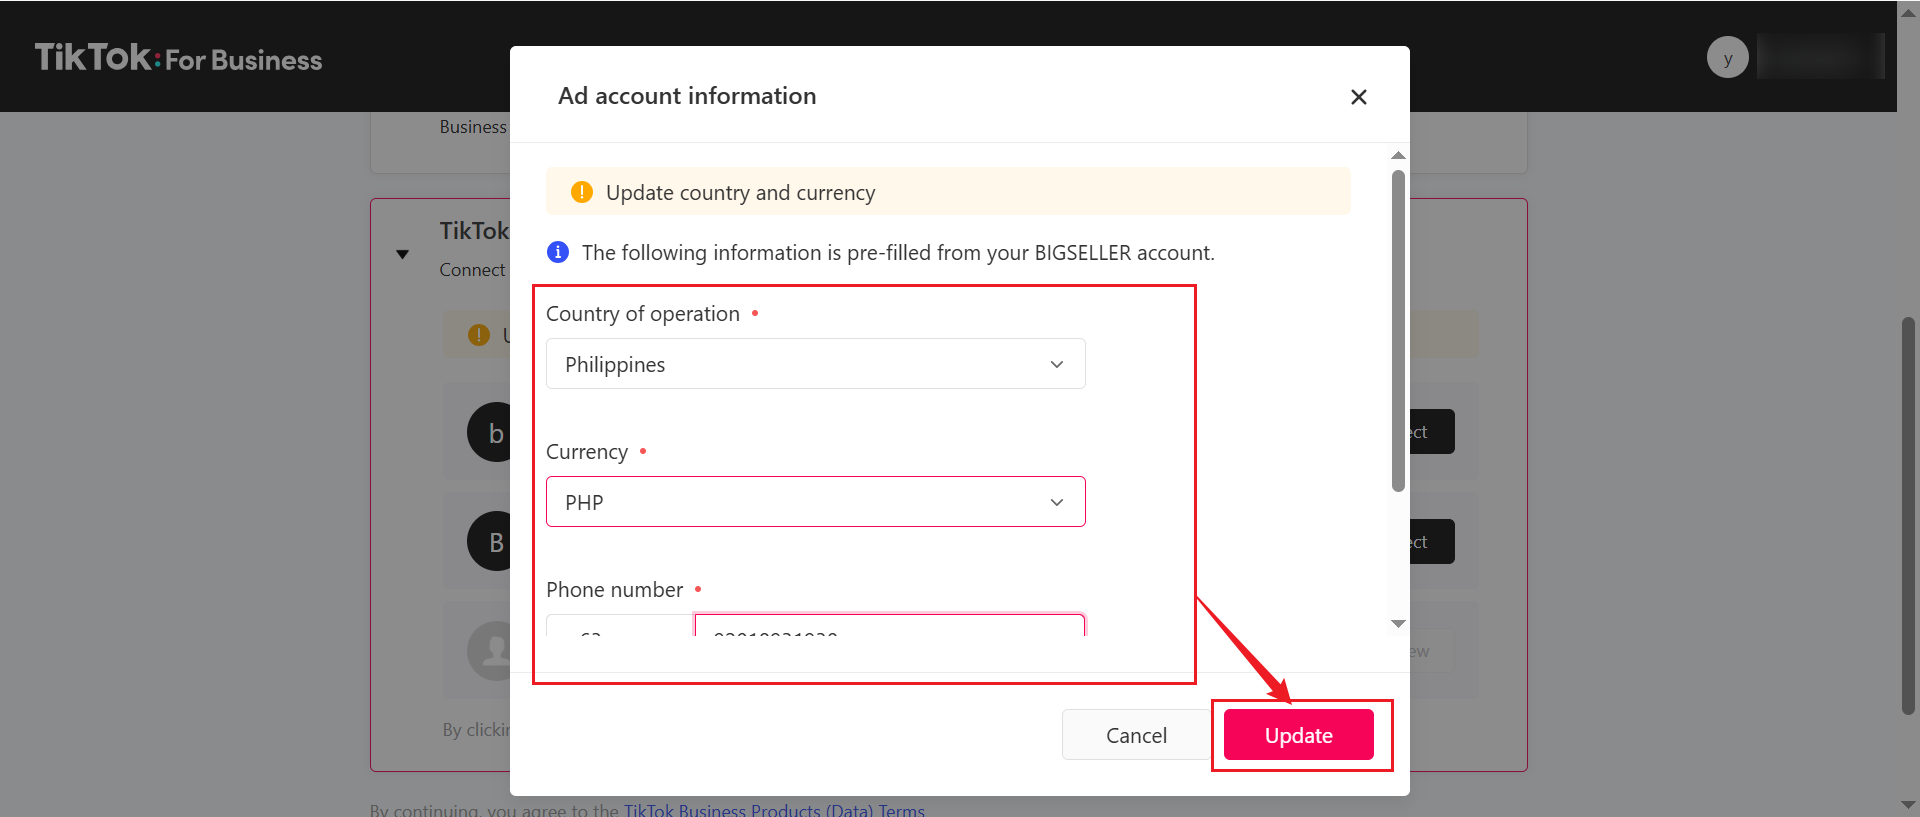Click the background orange alert icon
The height and width of the screenshot is (817, 1920).
[479, 335]
